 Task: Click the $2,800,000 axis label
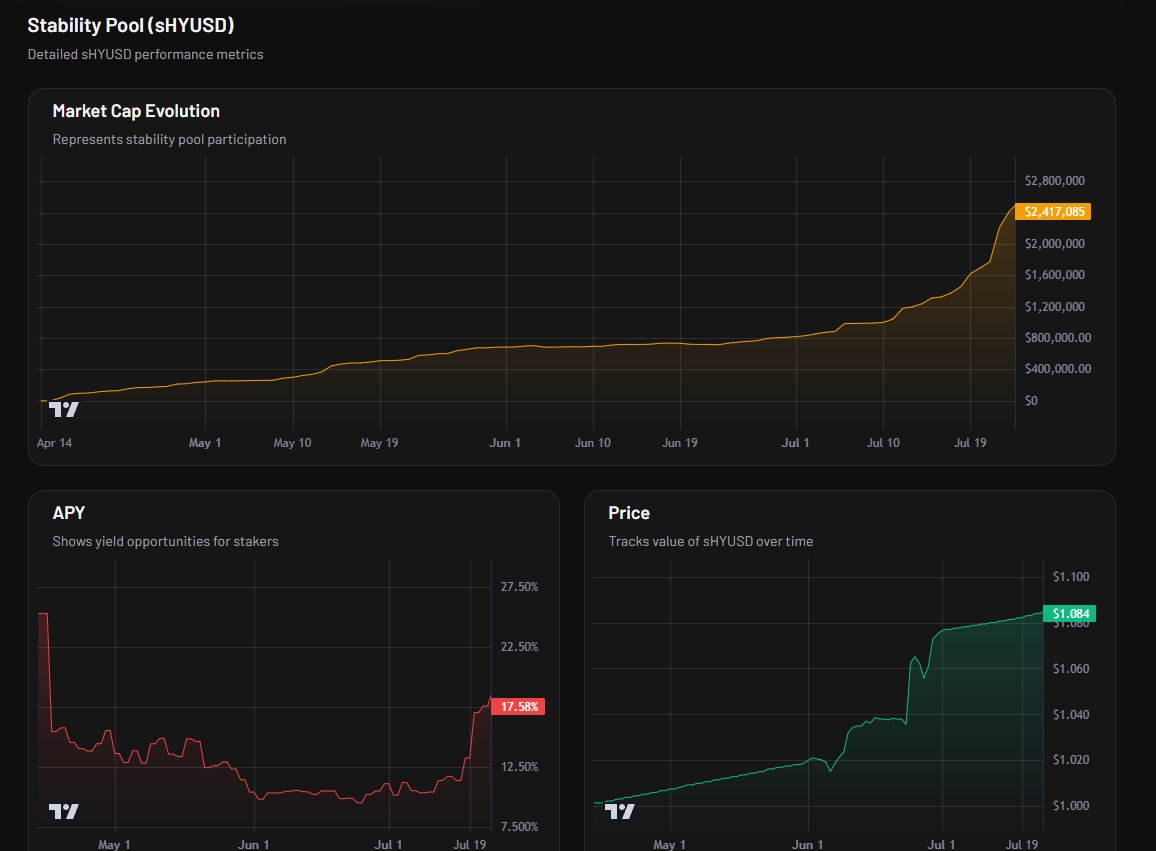coord(1055,181)
